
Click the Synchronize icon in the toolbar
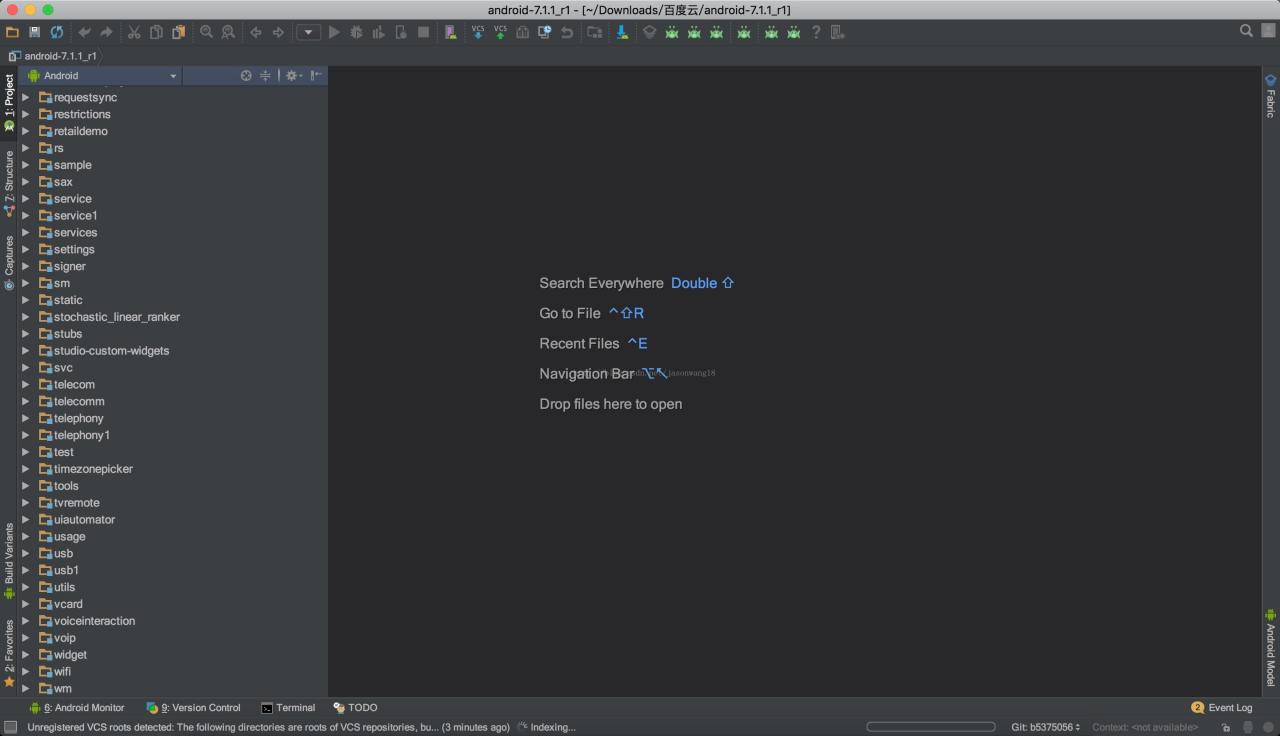(57, 32)
